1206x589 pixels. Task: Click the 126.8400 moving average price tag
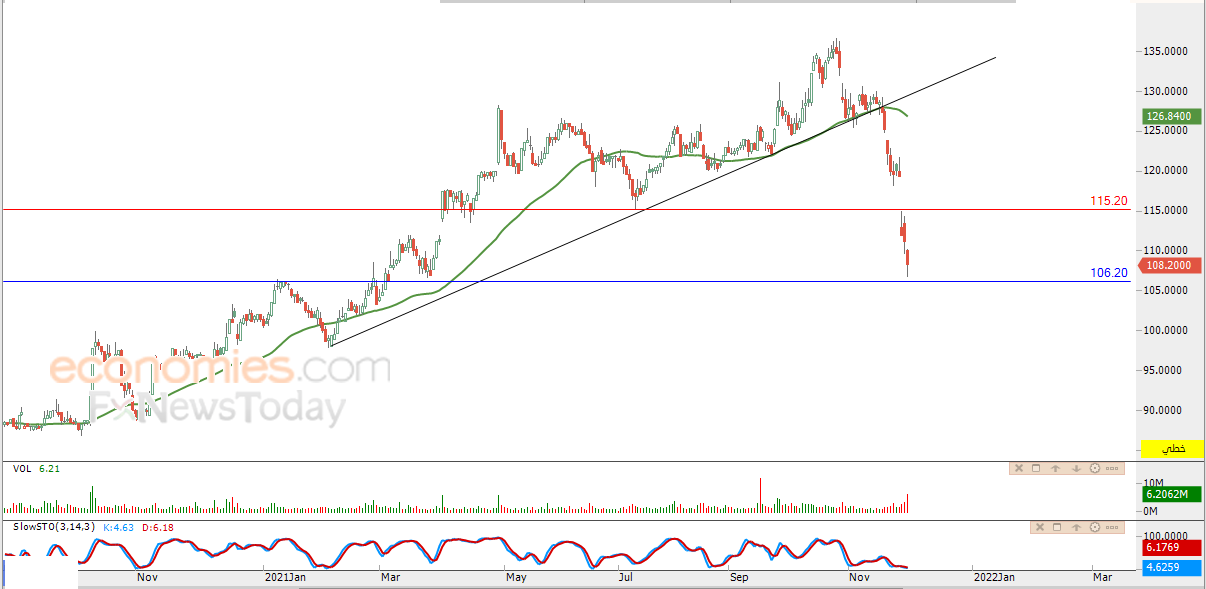1172,117
